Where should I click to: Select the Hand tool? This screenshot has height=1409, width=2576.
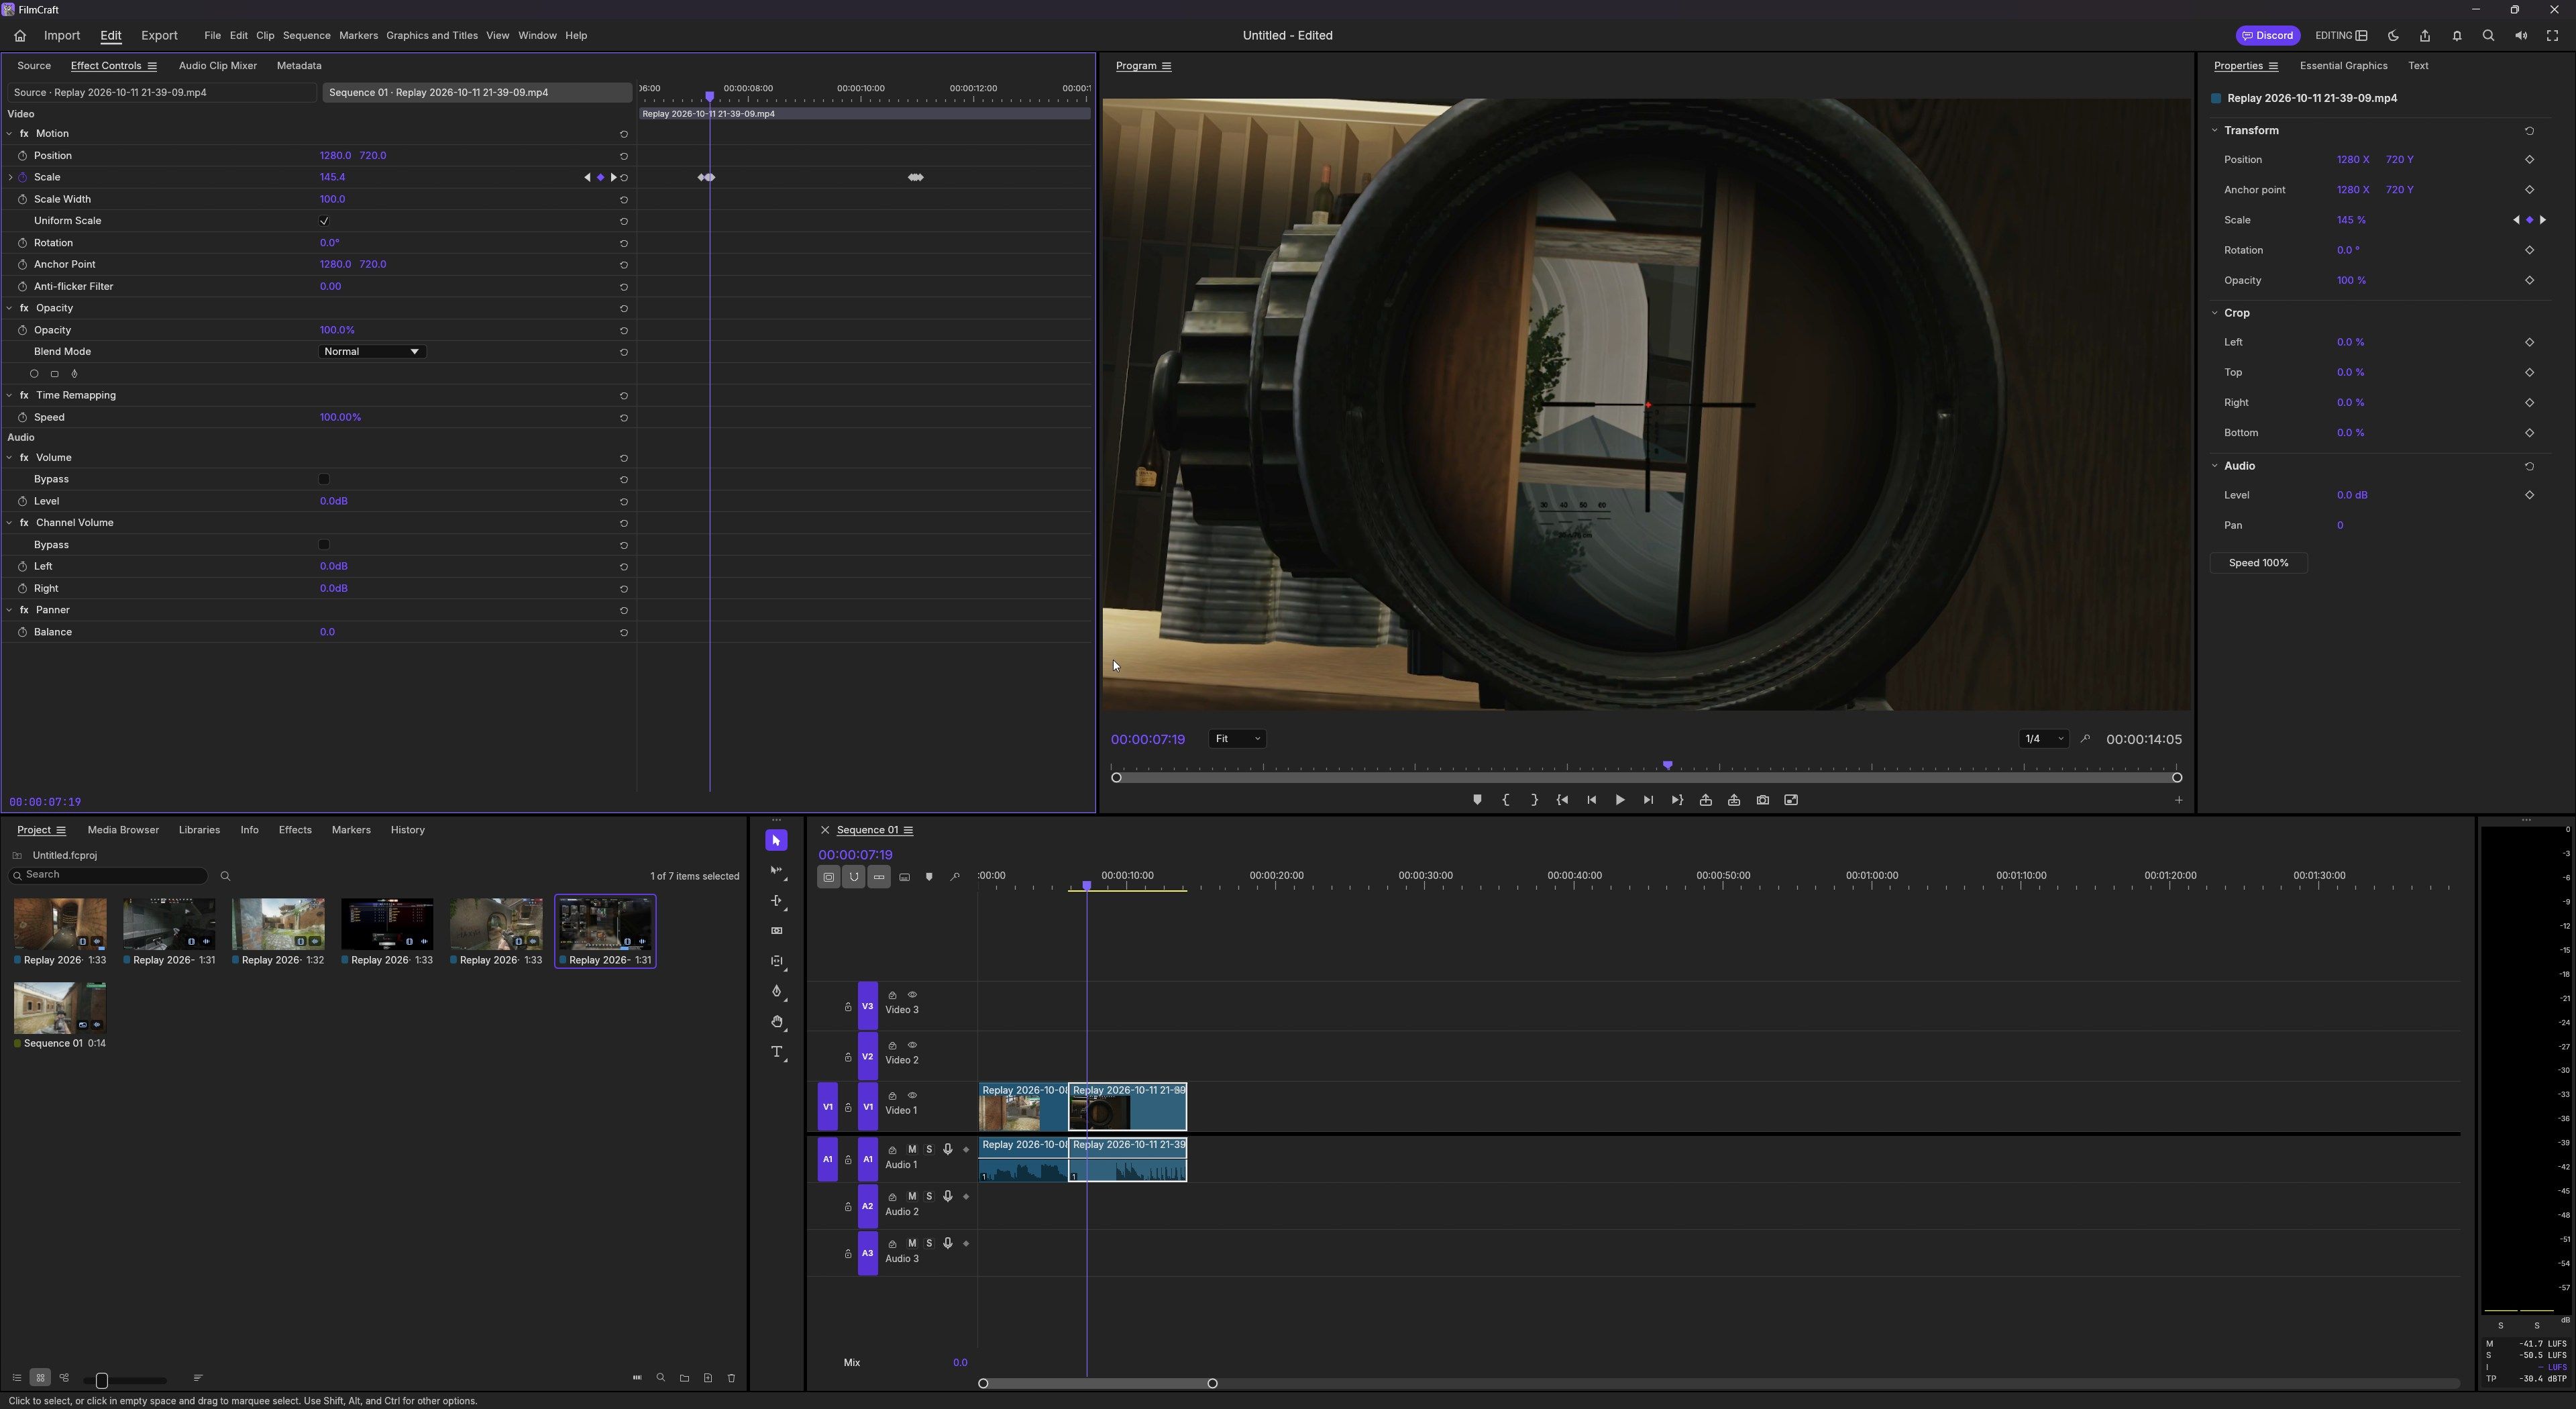pyautogui.click(x=777, y=1022)
